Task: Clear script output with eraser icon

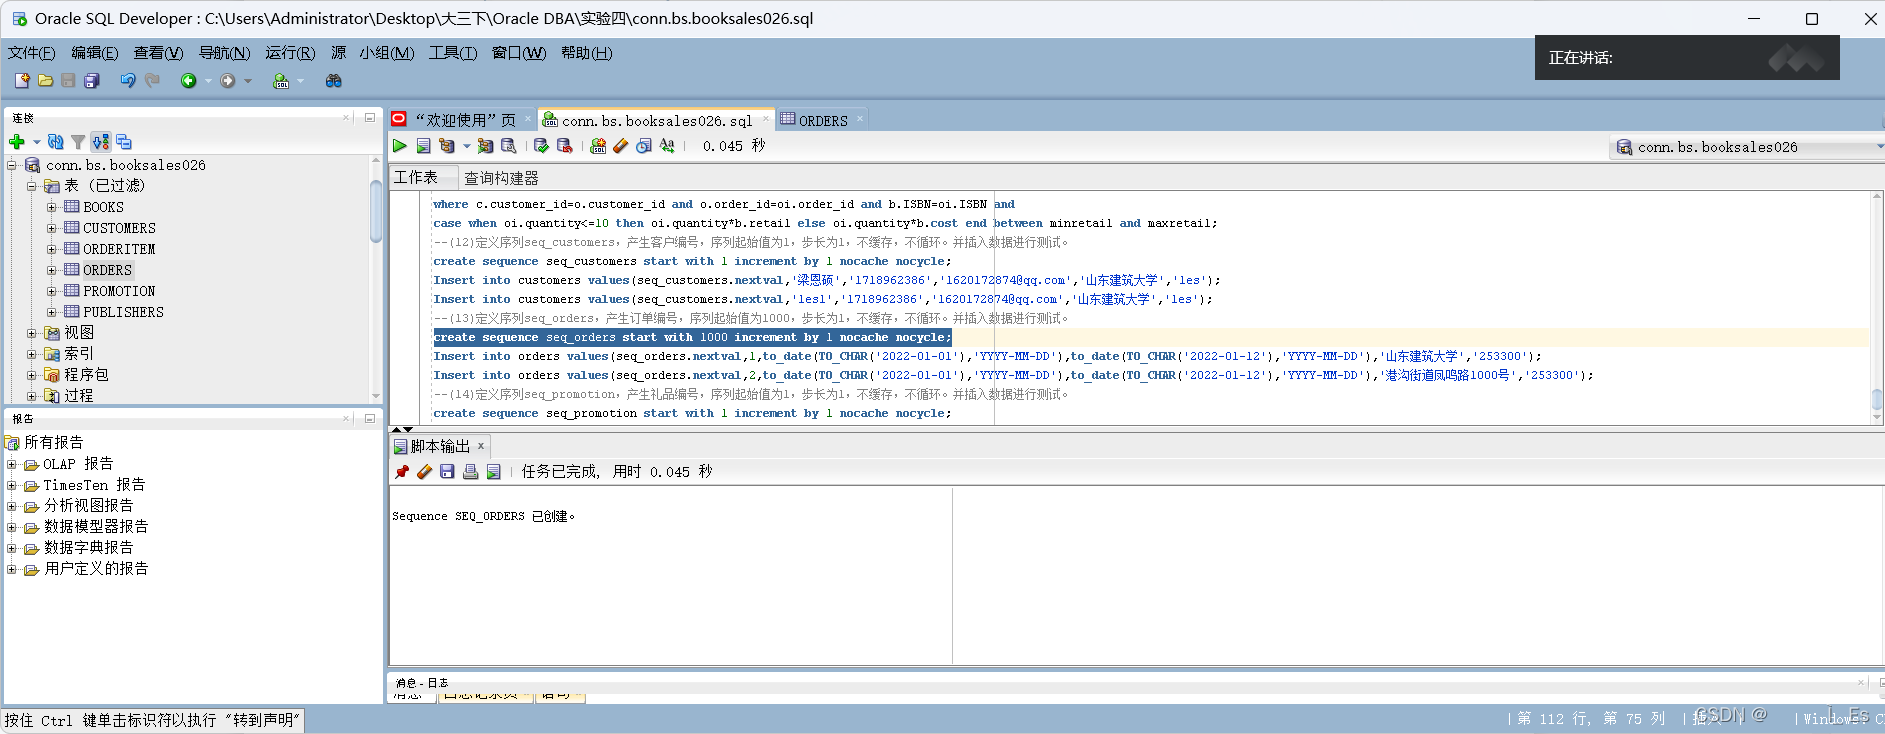Action: click(424, 472)
